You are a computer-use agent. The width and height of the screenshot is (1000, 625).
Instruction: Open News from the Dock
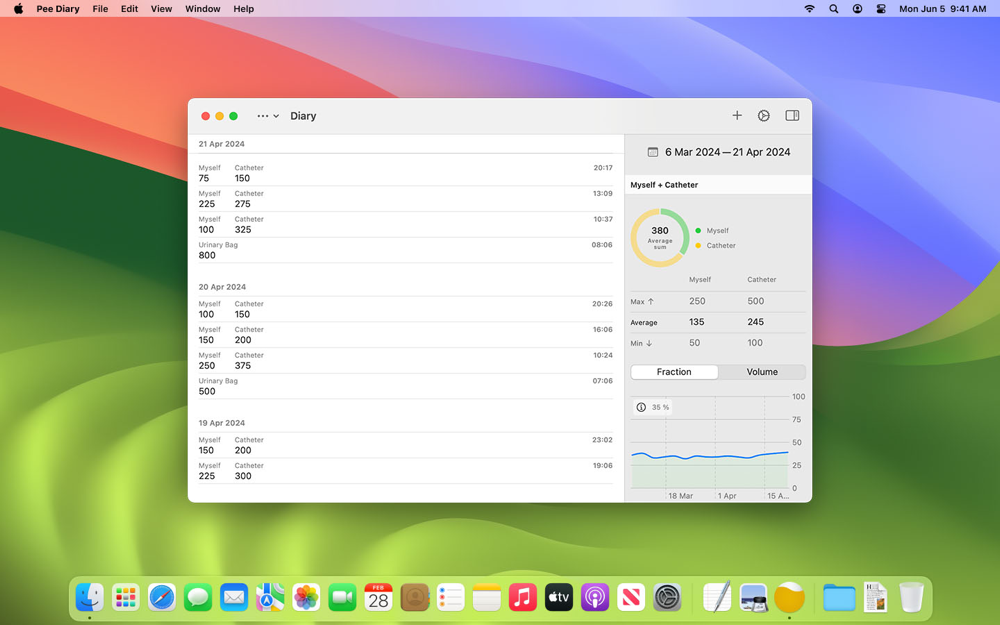tap(631, 598)
